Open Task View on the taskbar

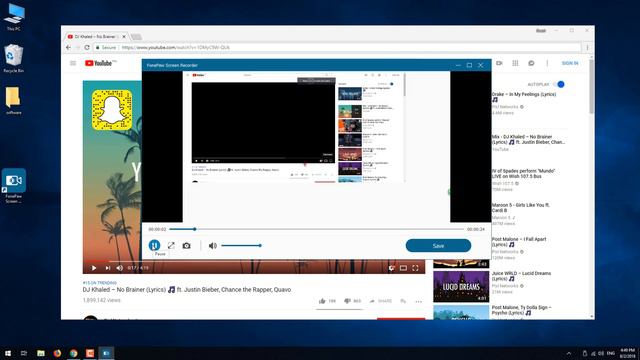pos(24,353)
